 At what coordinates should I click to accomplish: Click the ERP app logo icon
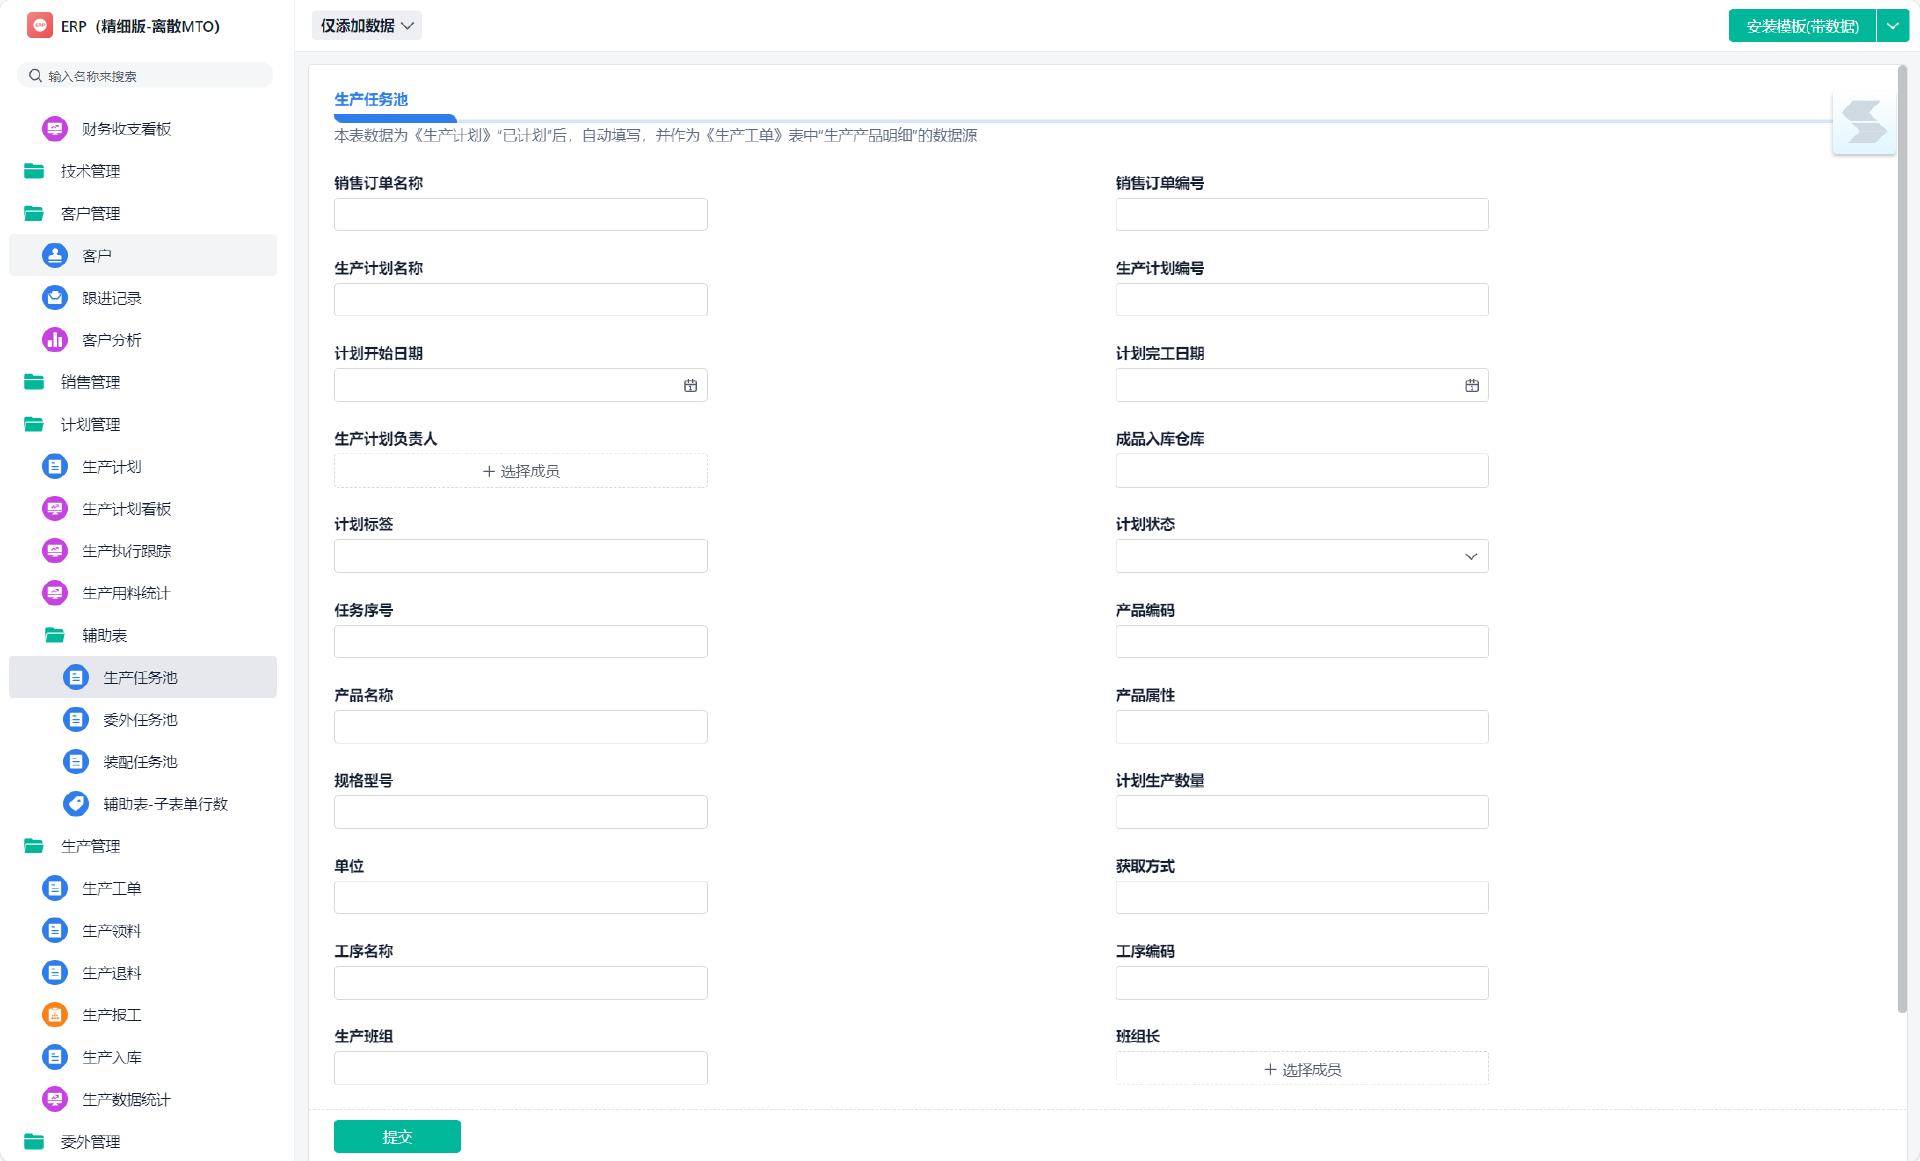tap(40, 26)
